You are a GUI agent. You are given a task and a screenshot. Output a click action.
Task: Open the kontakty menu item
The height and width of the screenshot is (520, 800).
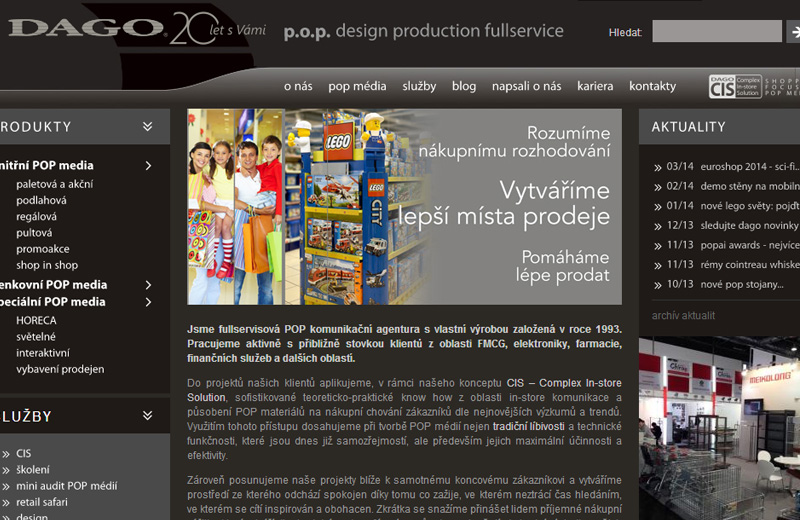(652, 87)
